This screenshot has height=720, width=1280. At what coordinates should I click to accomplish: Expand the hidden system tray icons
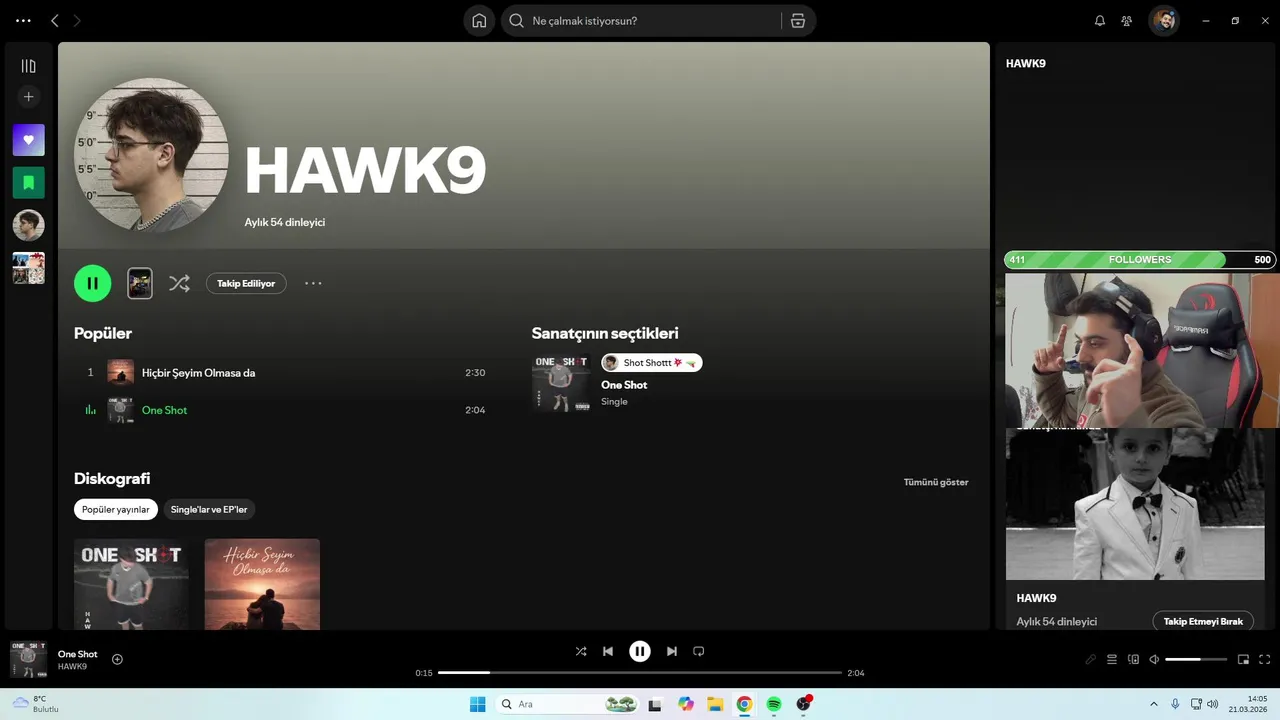pos(1154,704)
